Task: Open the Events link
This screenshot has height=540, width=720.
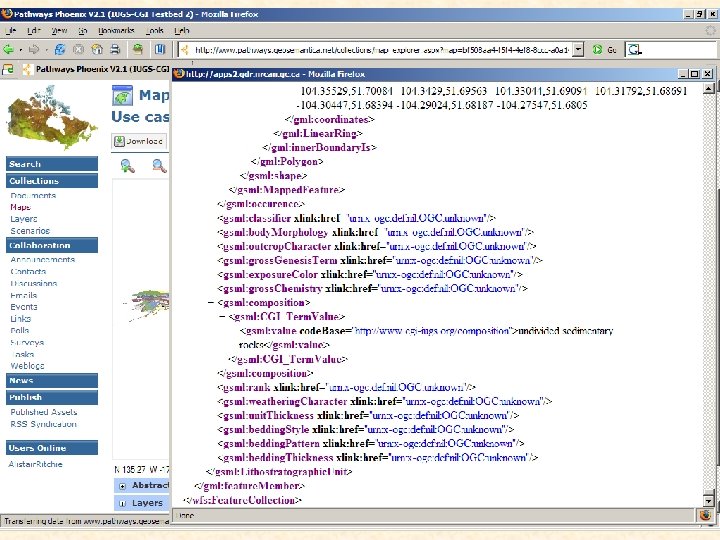Action: [x=24, y=307]
